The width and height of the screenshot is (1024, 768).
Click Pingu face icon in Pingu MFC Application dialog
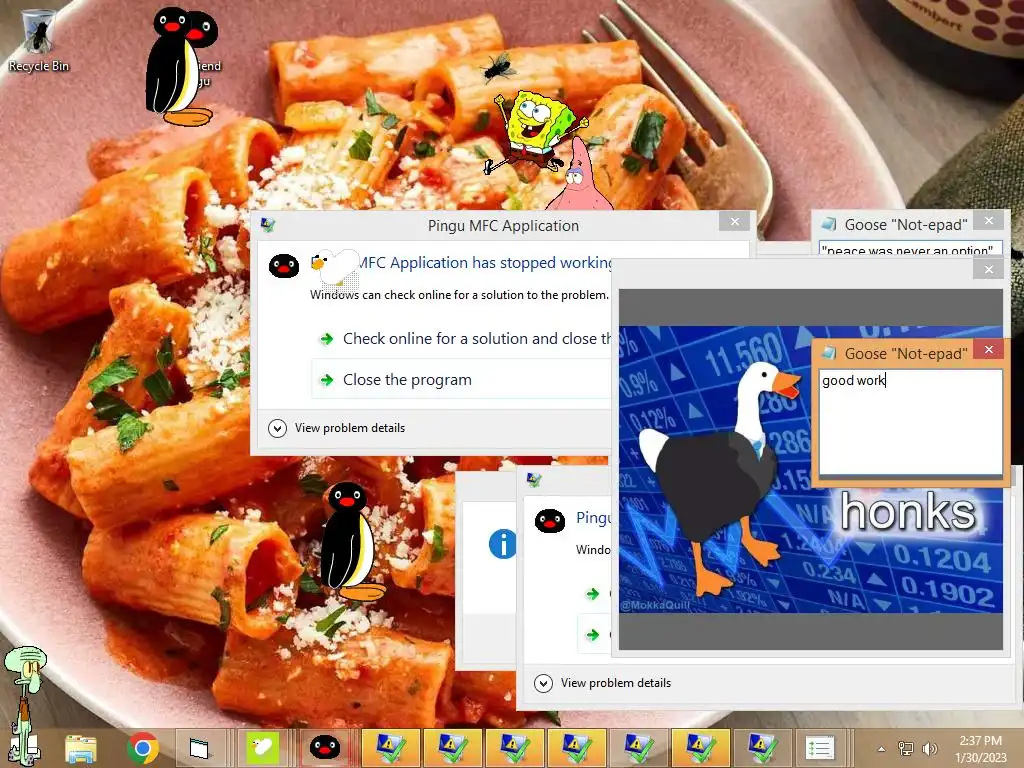(284, 266)
